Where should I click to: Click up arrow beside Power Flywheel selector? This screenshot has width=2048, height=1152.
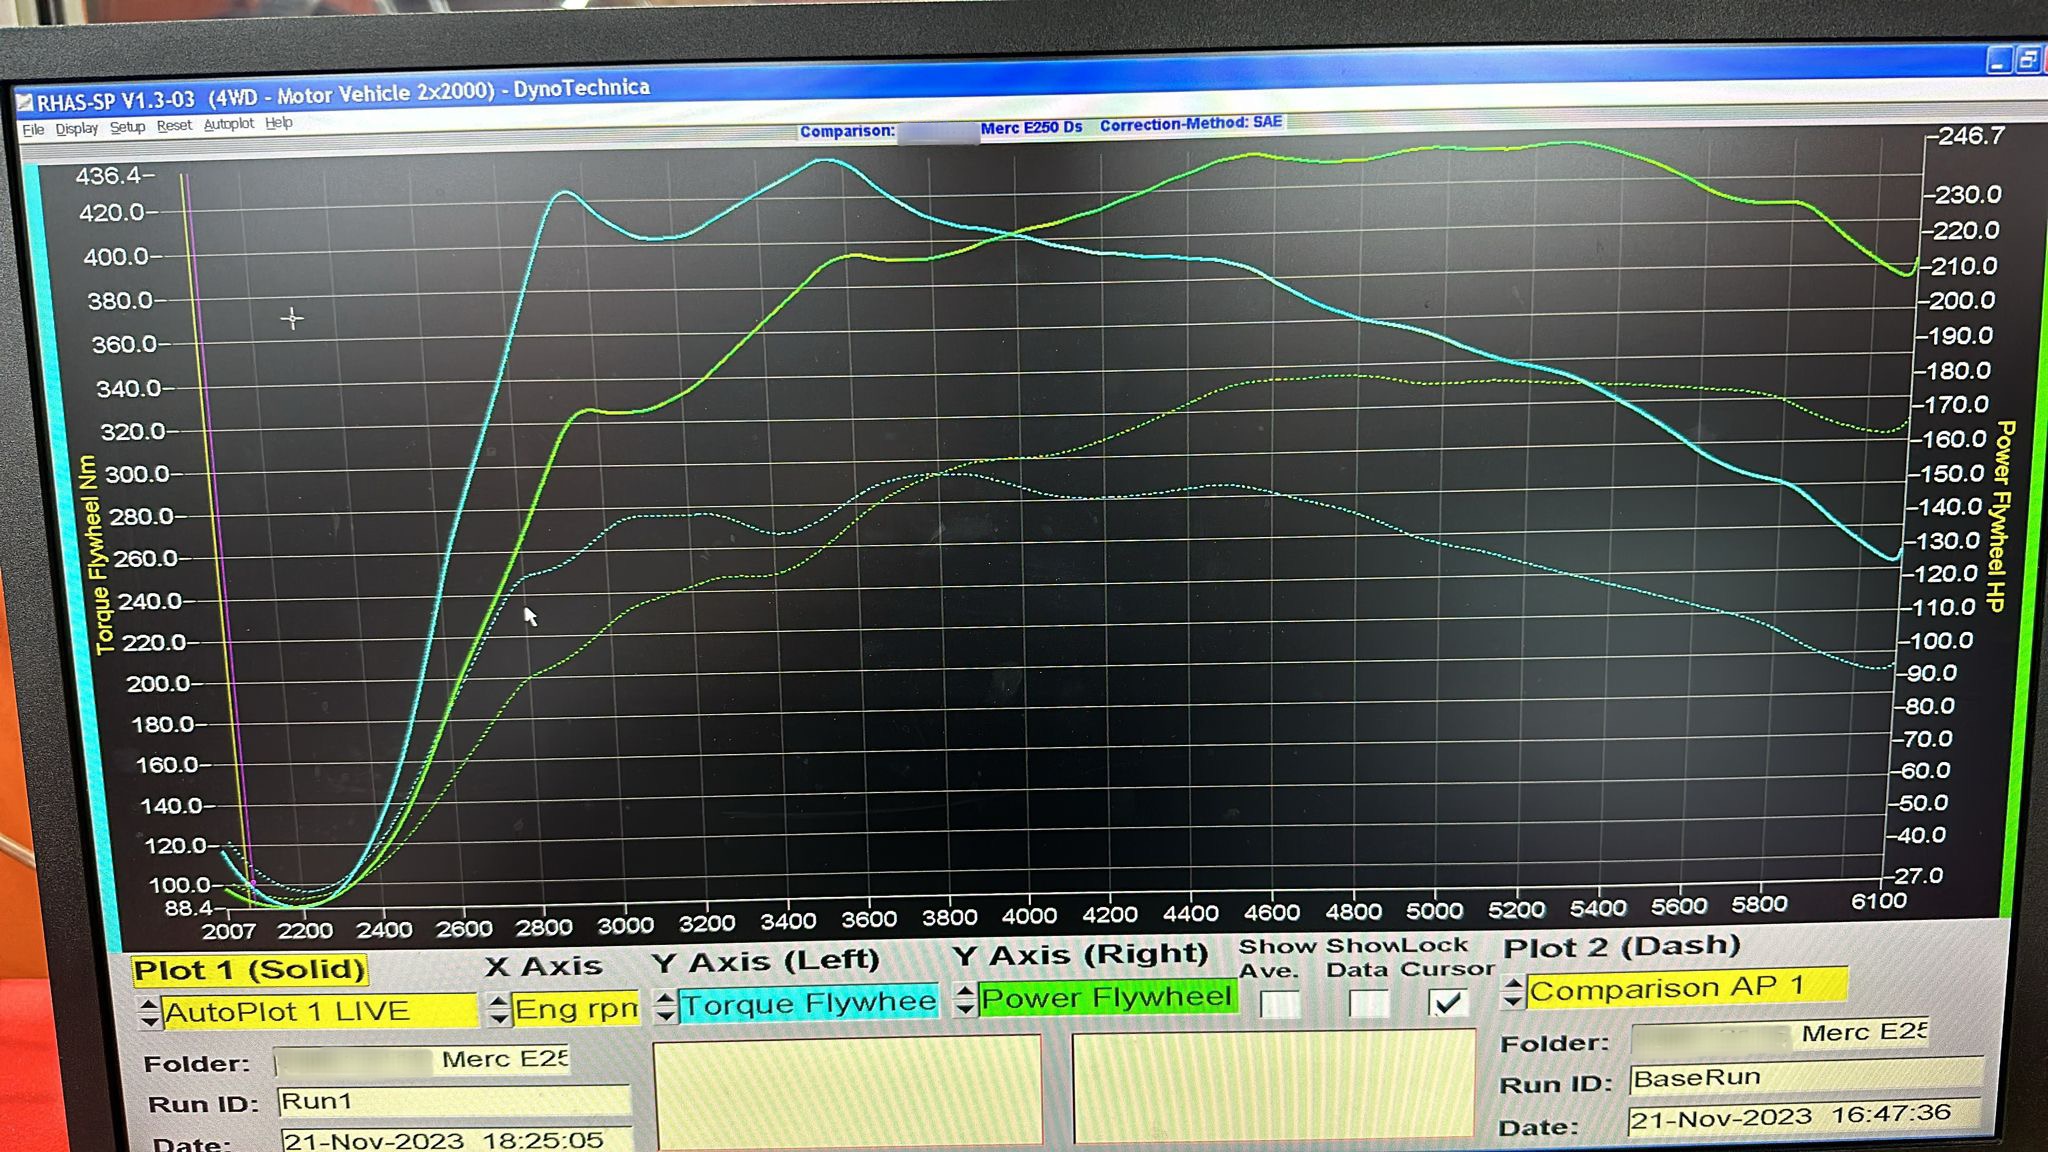click(x=965, y=992)
